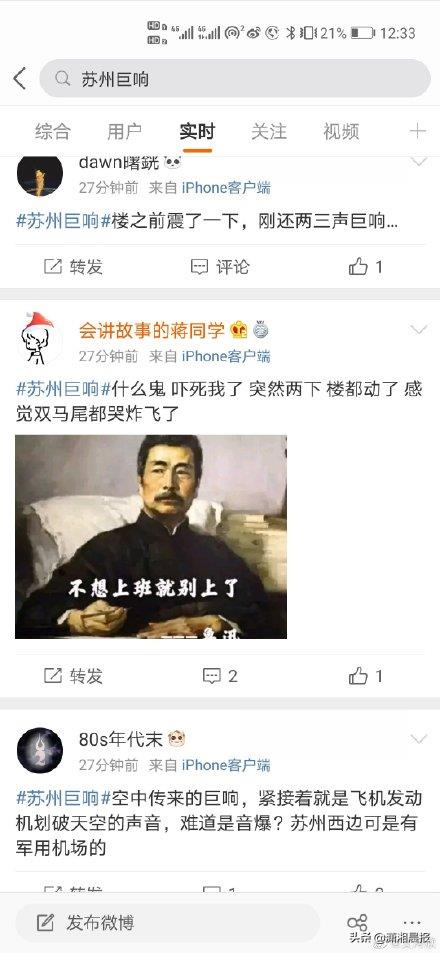Expand options chevron on dawn曙銧 post
This screenshot has height=953, width=440.
(x=419, y=162)
